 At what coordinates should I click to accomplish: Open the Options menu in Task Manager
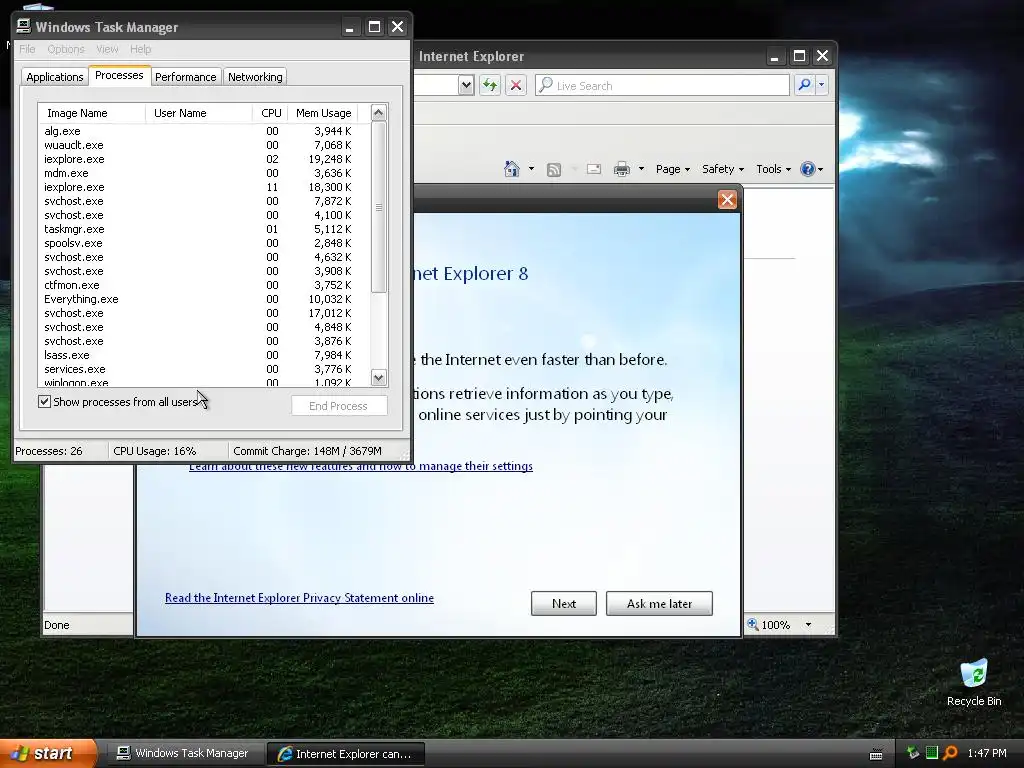click(65, 49)
